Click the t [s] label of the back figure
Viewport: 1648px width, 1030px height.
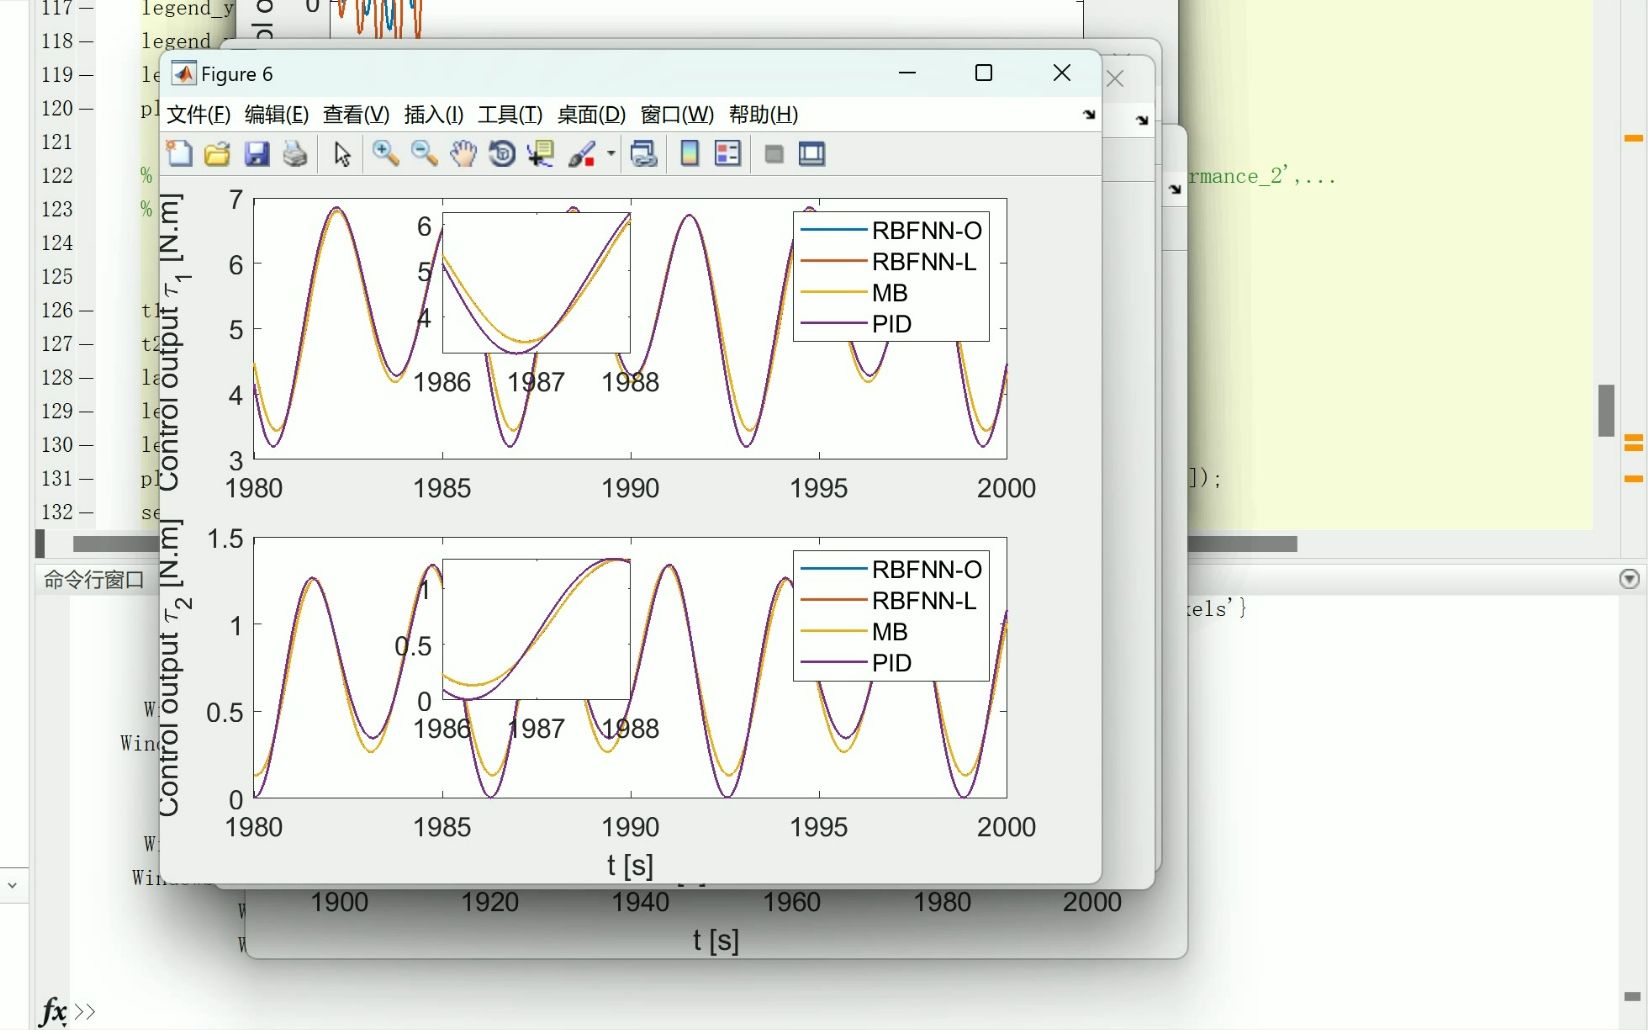tap(716, 940)
